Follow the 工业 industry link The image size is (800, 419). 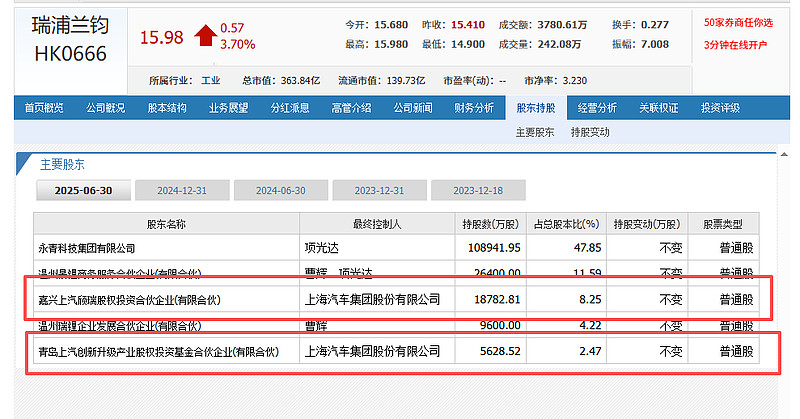point(211,81)
